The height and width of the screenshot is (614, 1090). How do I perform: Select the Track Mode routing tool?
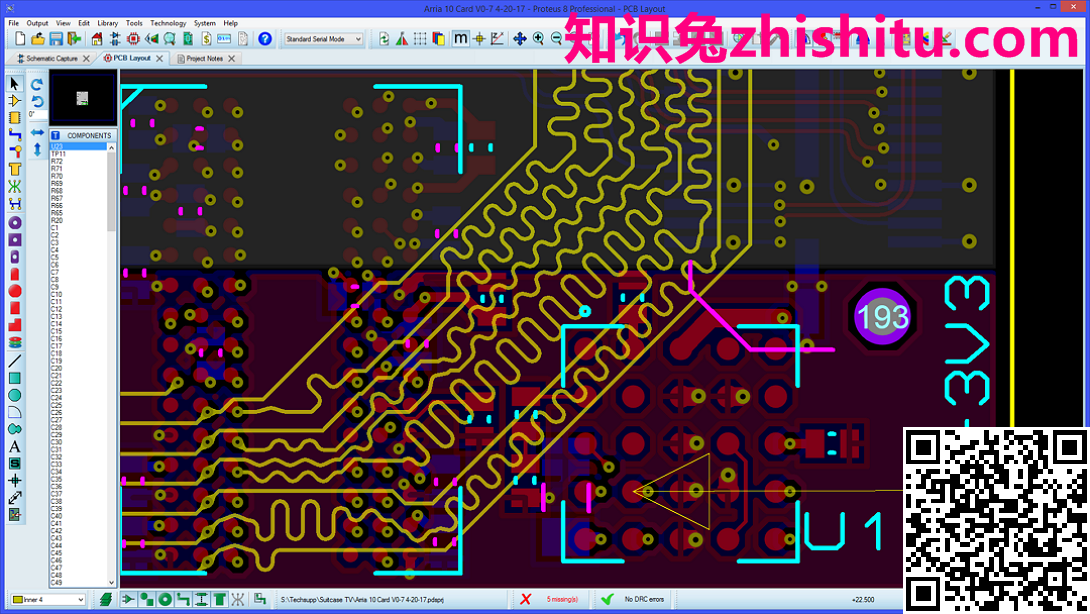(x=14, y=134)
